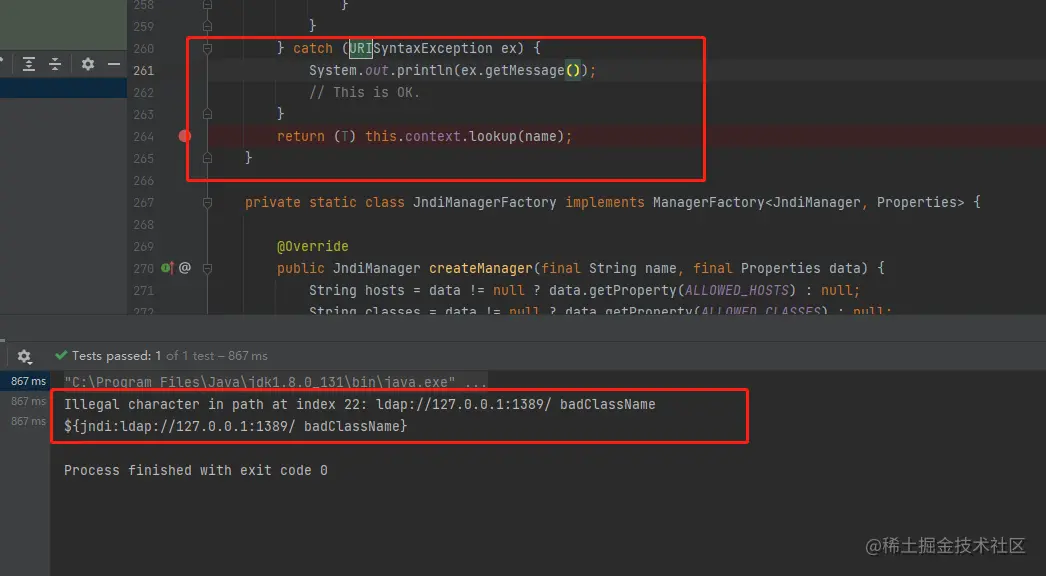Viewport: 1046px width, 576px height.
Task: Click line number 268 in the gutter
Action: pyautogui.click(x=143, y=224)
